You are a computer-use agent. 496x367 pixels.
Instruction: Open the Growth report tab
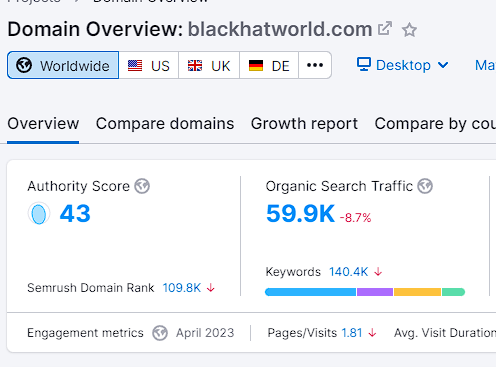304,124
